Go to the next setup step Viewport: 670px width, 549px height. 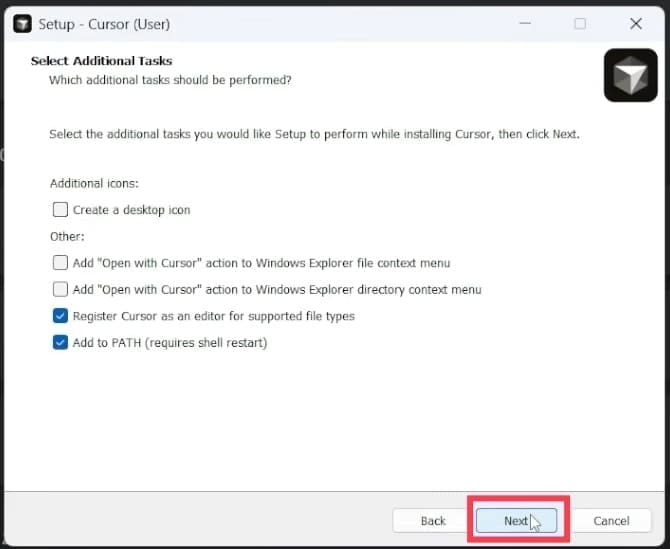click(x=517, y=521)
